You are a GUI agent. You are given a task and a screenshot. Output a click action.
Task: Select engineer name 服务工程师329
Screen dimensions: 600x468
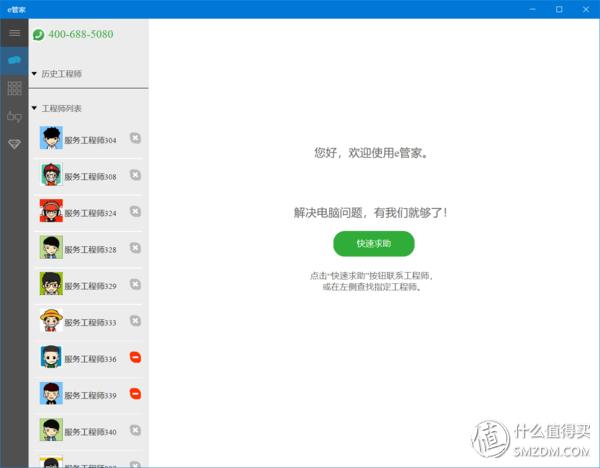[x=90, y=286]
